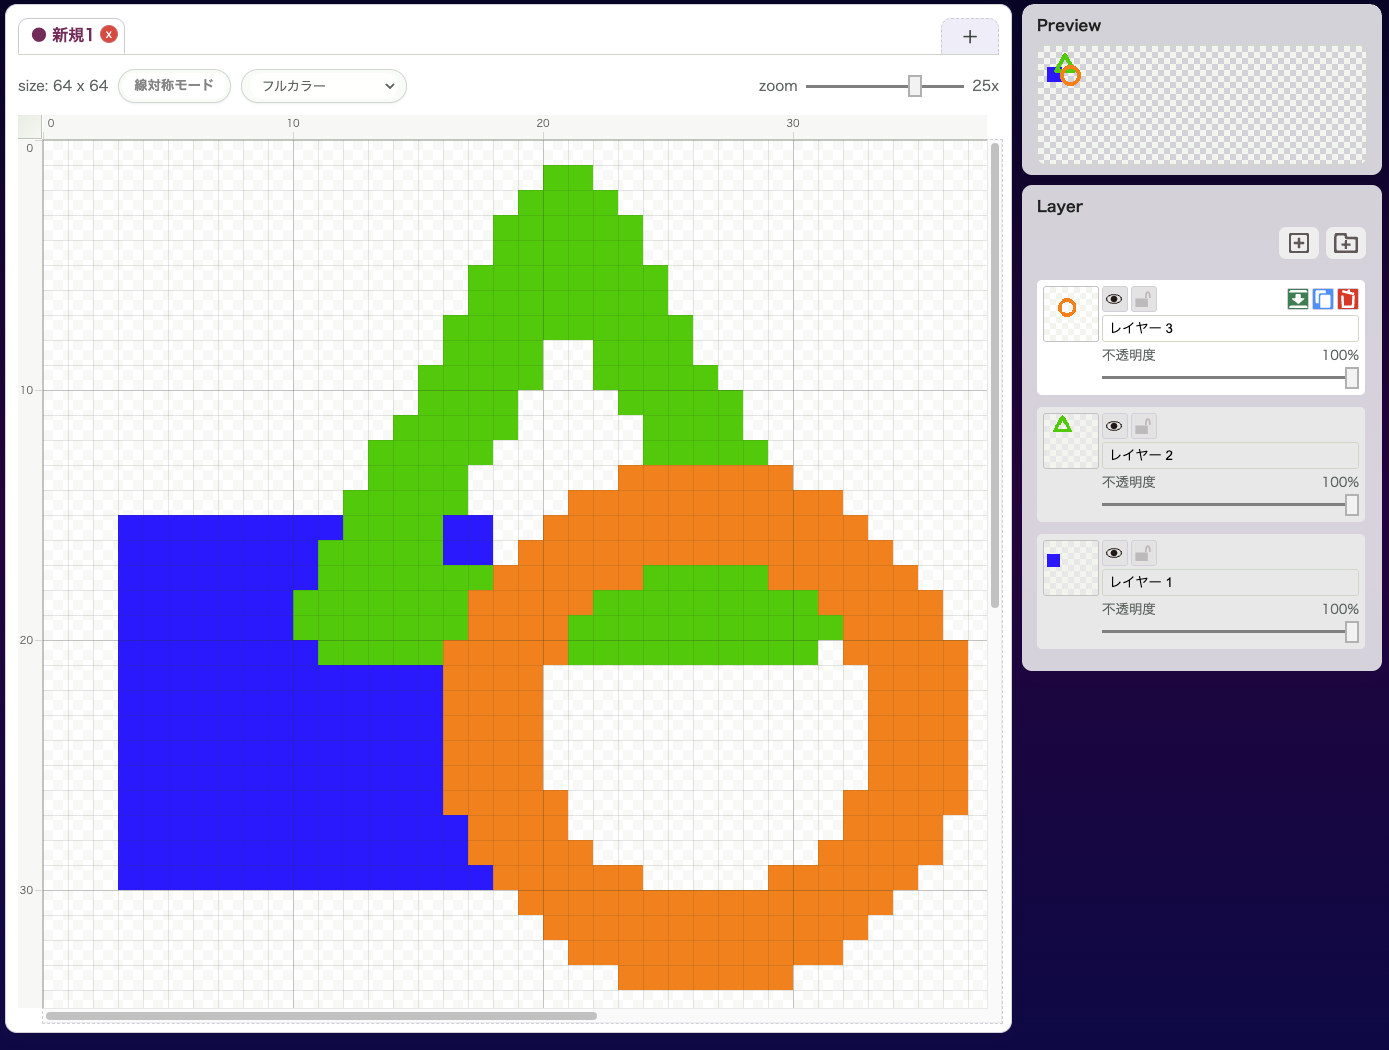This screenshot has width=1389, height=1050.
Task: Click the 'size: 64 x 64' label
Action: coord(63,86)
